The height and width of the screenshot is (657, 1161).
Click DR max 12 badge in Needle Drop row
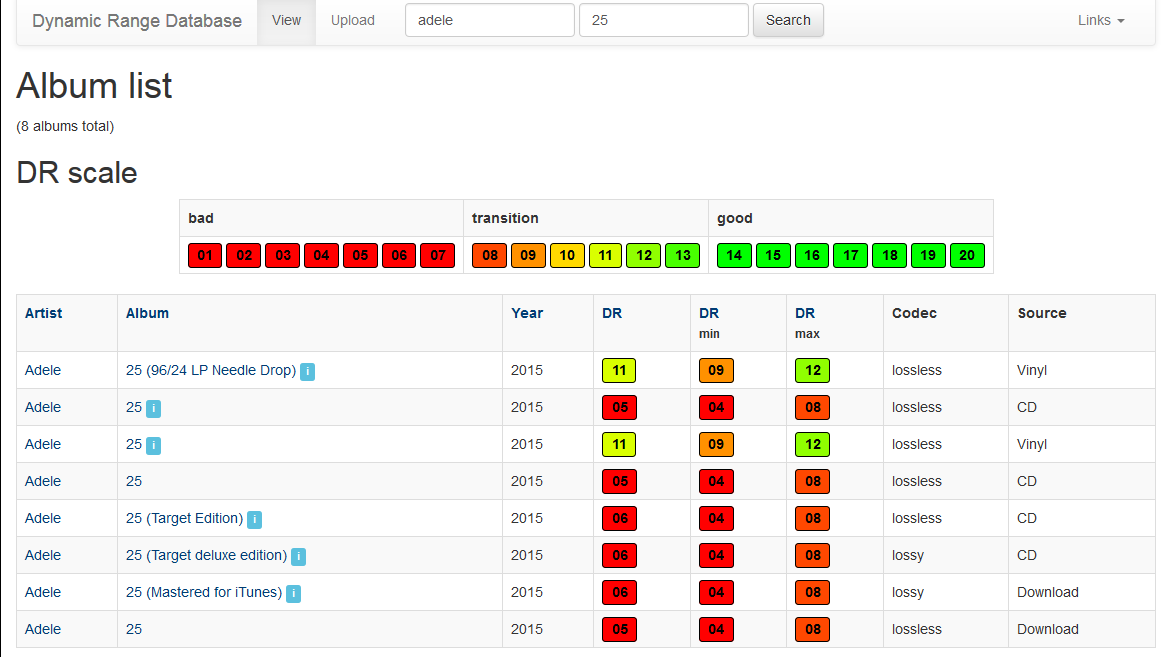click(812, 370)
